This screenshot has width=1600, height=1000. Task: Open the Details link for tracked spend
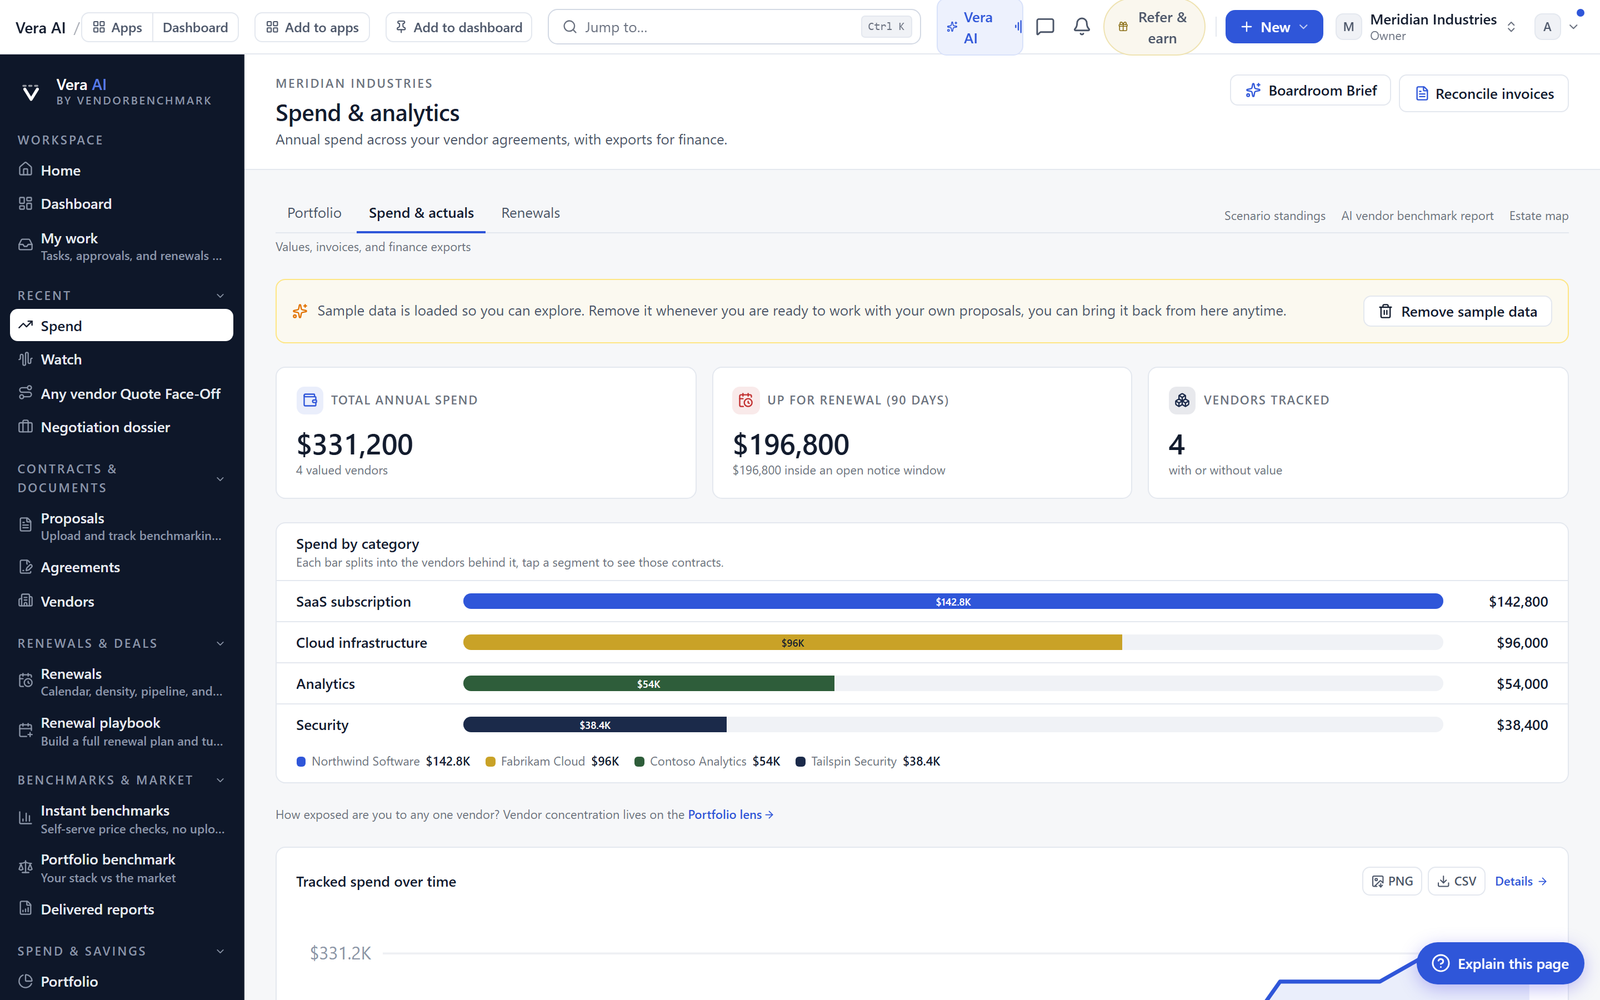pos(1521,881)
